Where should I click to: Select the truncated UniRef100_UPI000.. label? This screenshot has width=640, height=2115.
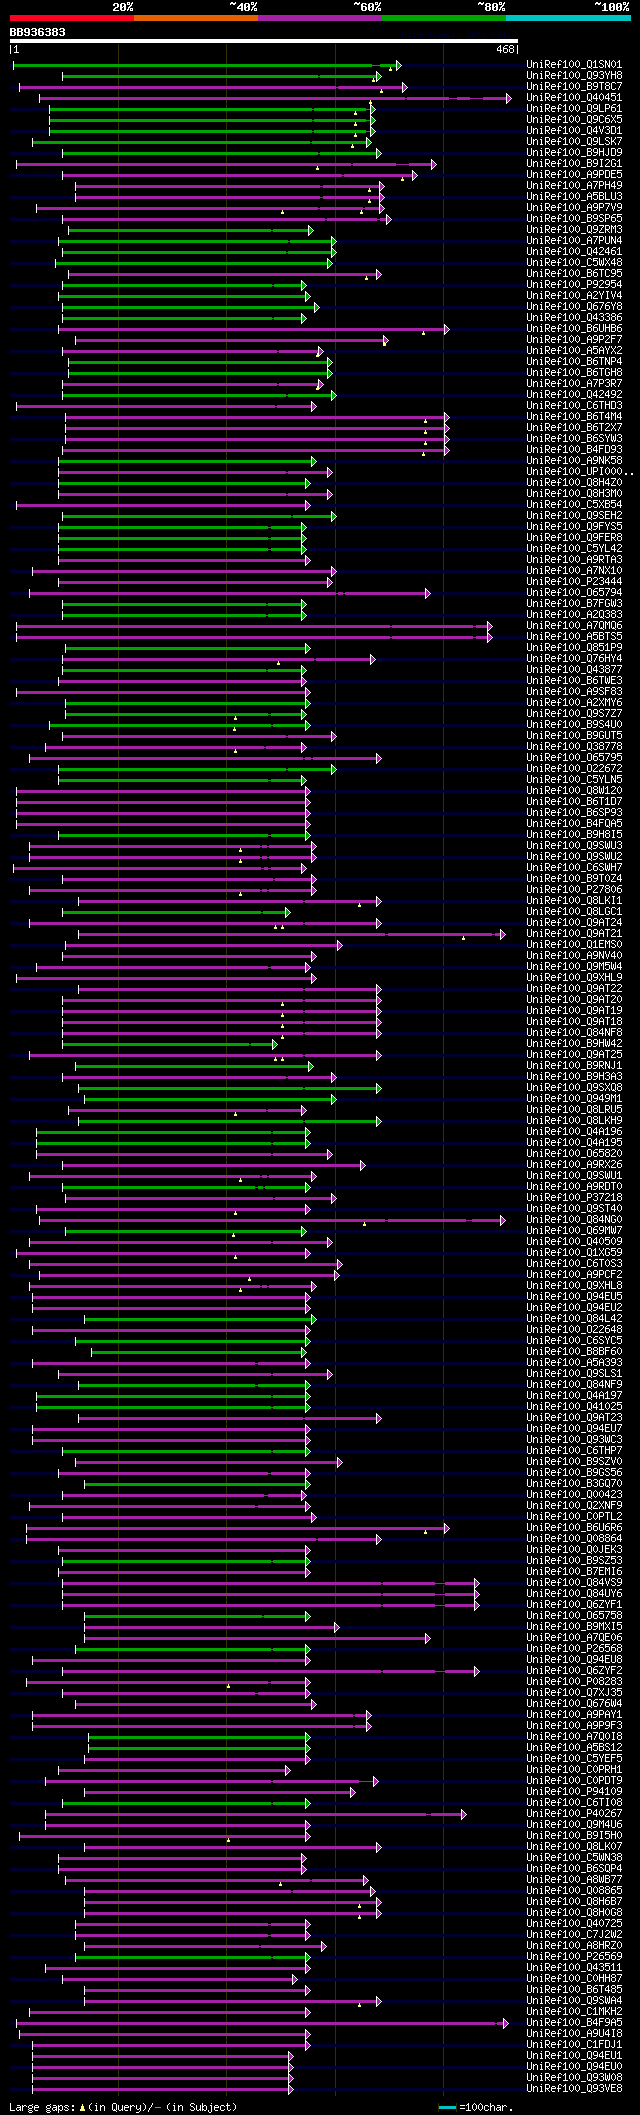[580, 472]
